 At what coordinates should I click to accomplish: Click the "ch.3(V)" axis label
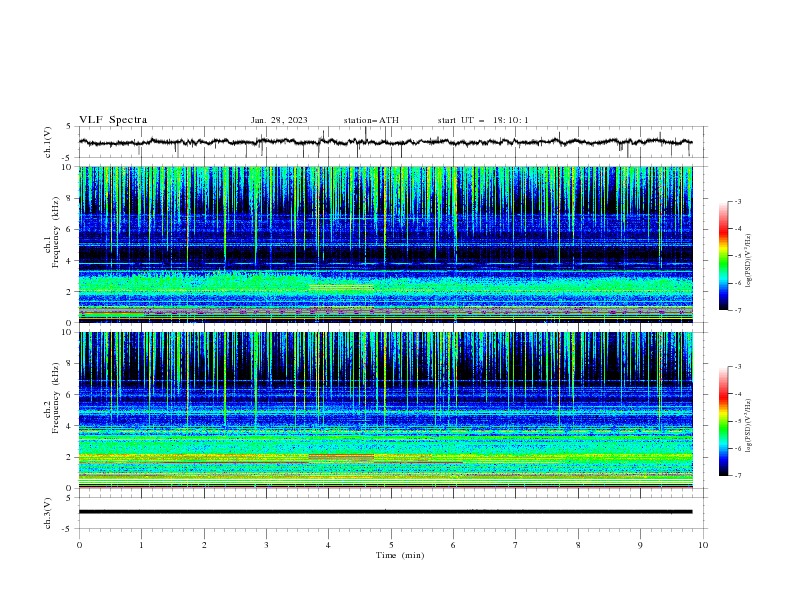48,513
